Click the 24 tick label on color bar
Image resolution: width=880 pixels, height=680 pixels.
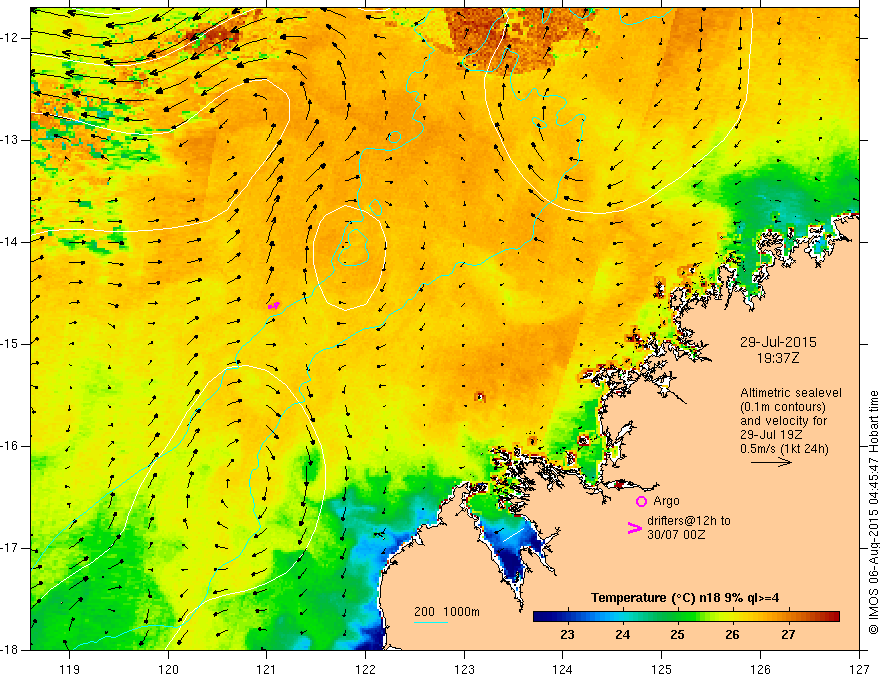click(x=622, y=635)
